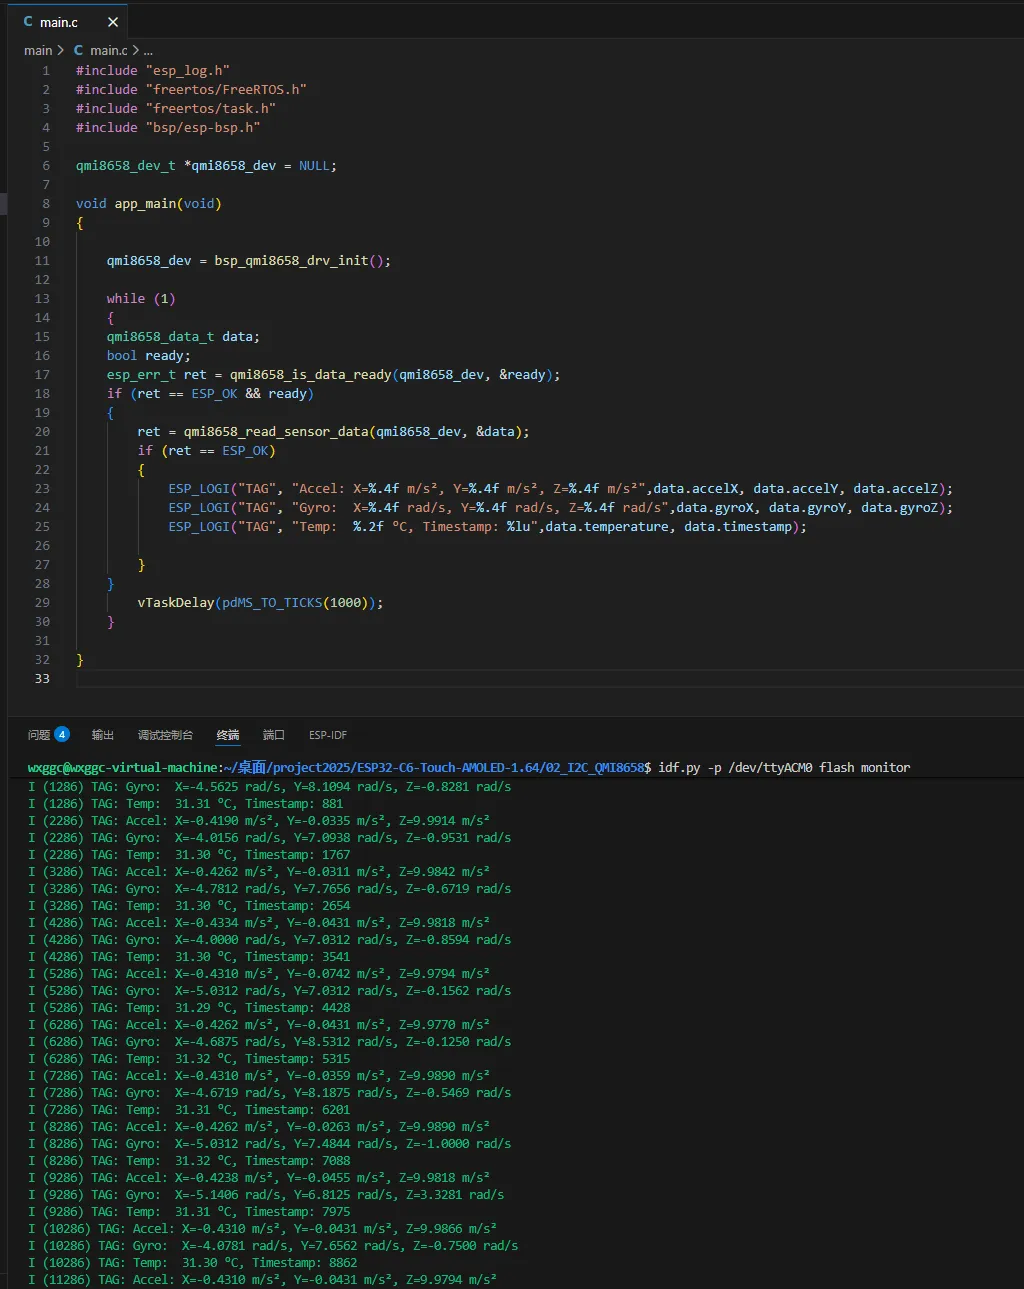Click the C language icon in main.c tab
This screenshot has width=1024, height=1289.
[28, 22]
